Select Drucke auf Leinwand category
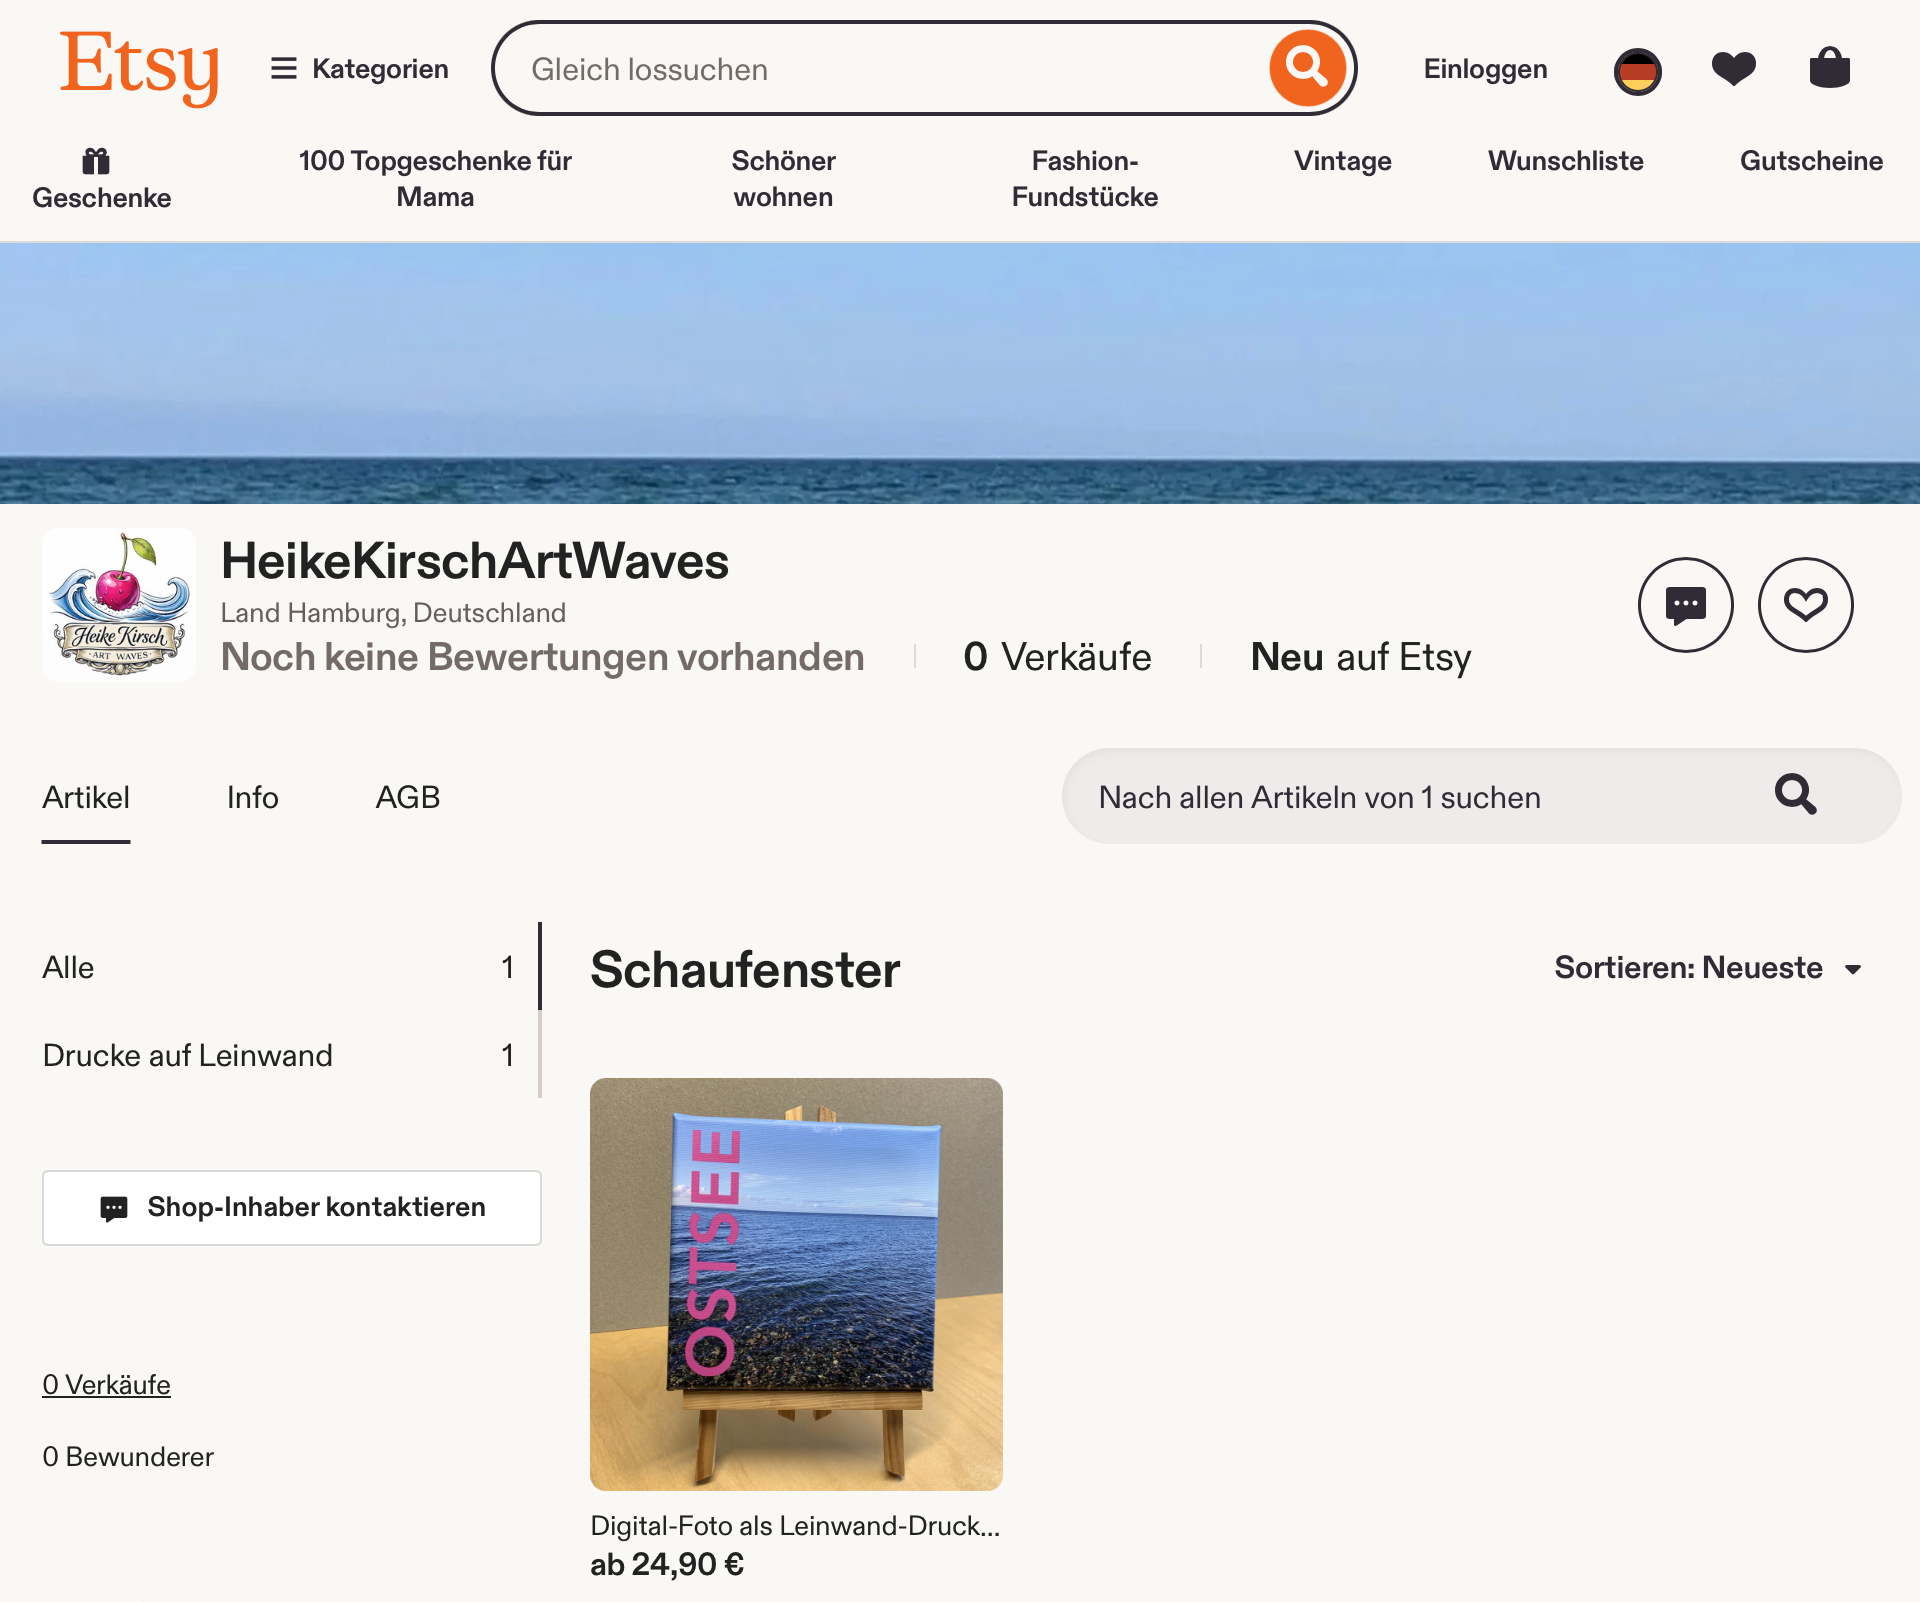Viewport: 1920px width, 1602px height. pos(188,1056)
